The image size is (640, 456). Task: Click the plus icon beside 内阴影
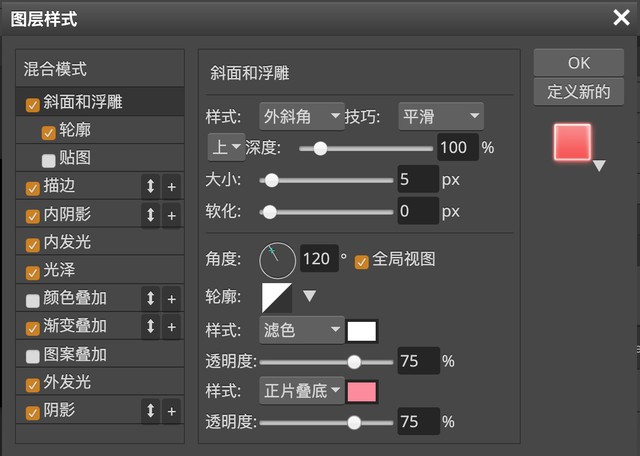[x=171, y=215]
